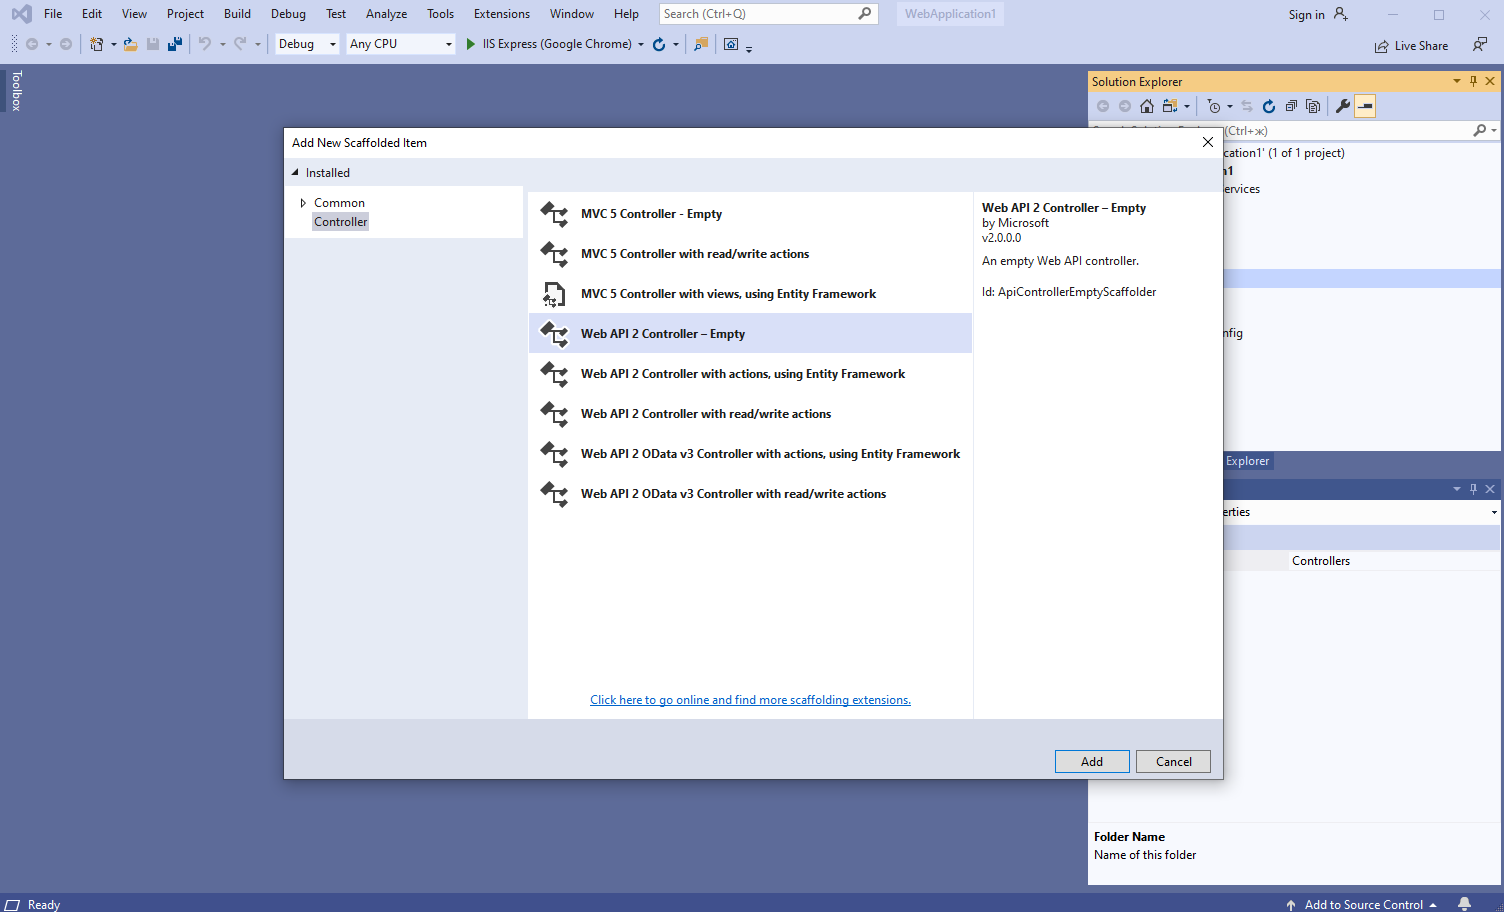Open the Properties panel window options dropdown
The image size is (1504, 912).
[1456, 489]
